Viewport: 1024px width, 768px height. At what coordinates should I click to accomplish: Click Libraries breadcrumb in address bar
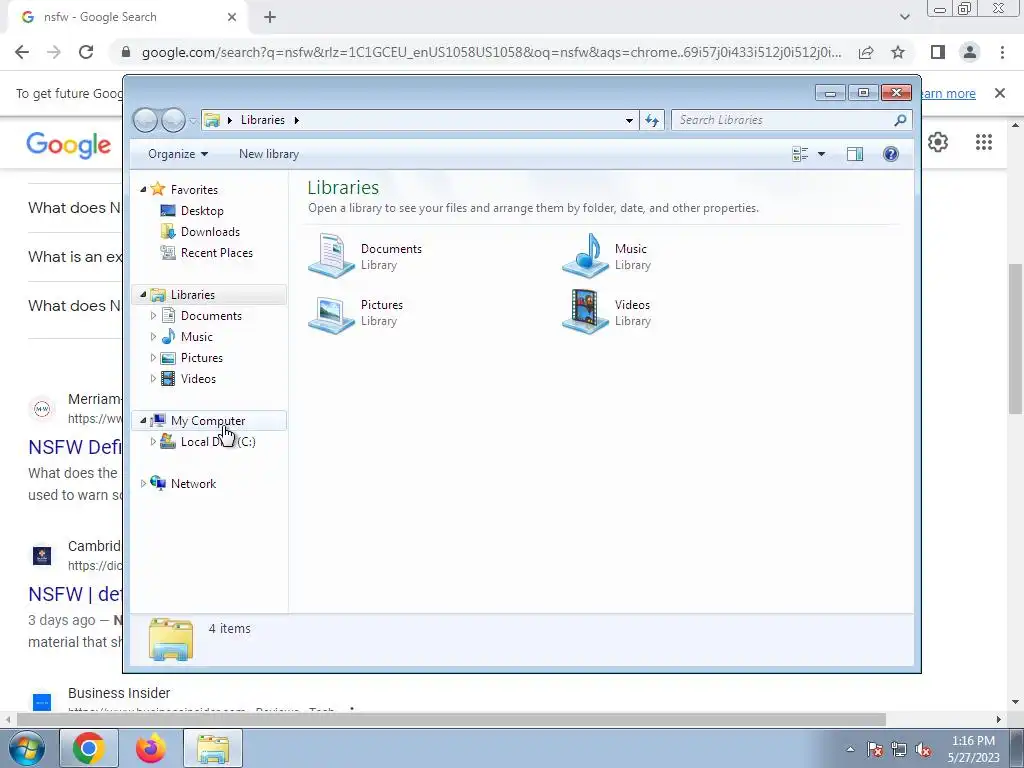coord(263,120)
